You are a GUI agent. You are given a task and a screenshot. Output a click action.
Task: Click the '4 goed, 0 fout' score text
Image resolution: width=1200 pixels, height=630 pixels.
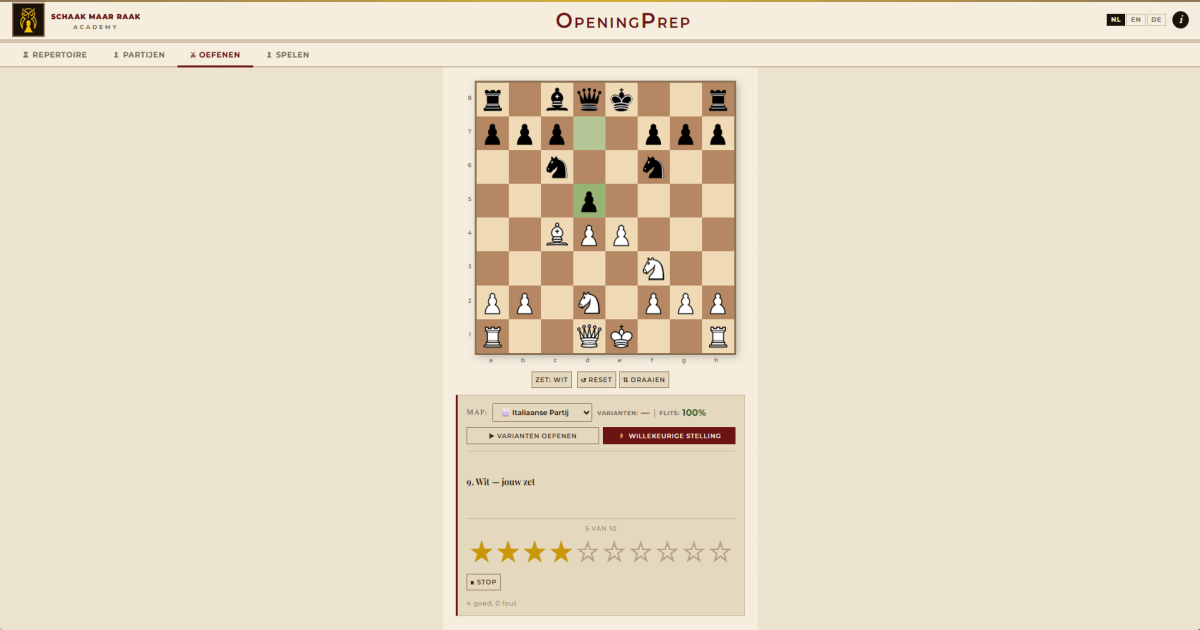492,603
